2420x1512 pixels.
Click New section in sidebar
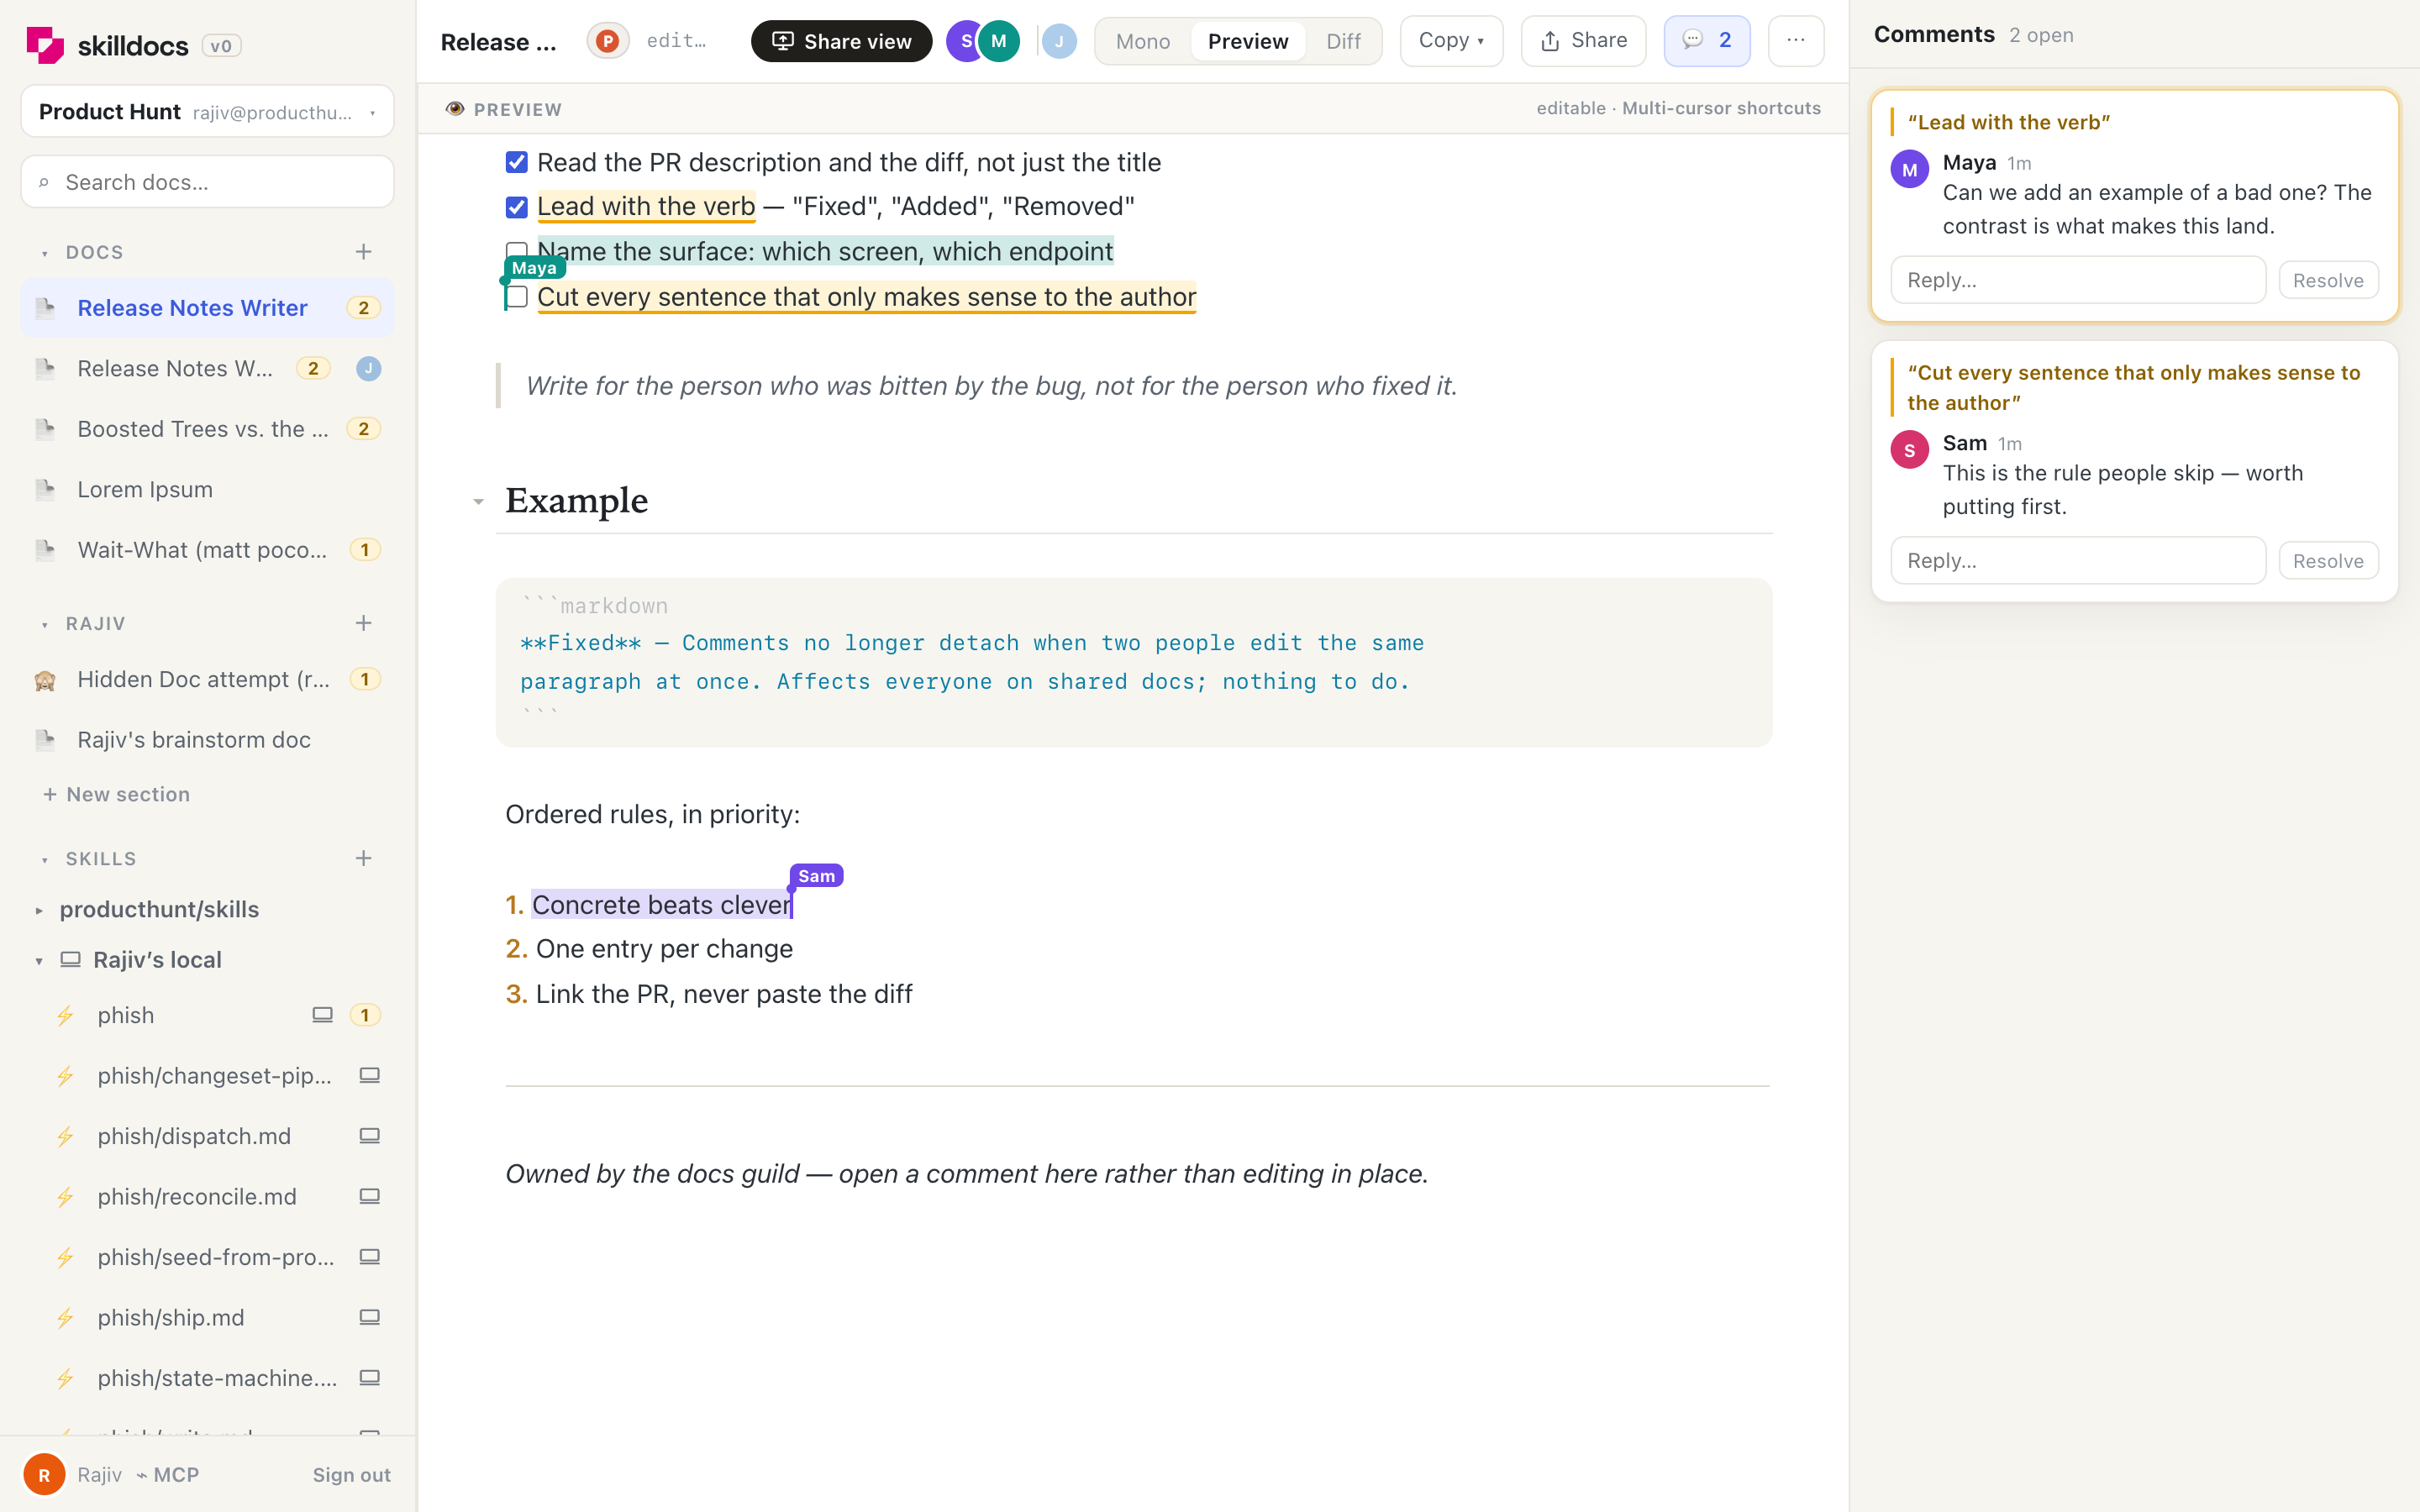coord(116,794)
